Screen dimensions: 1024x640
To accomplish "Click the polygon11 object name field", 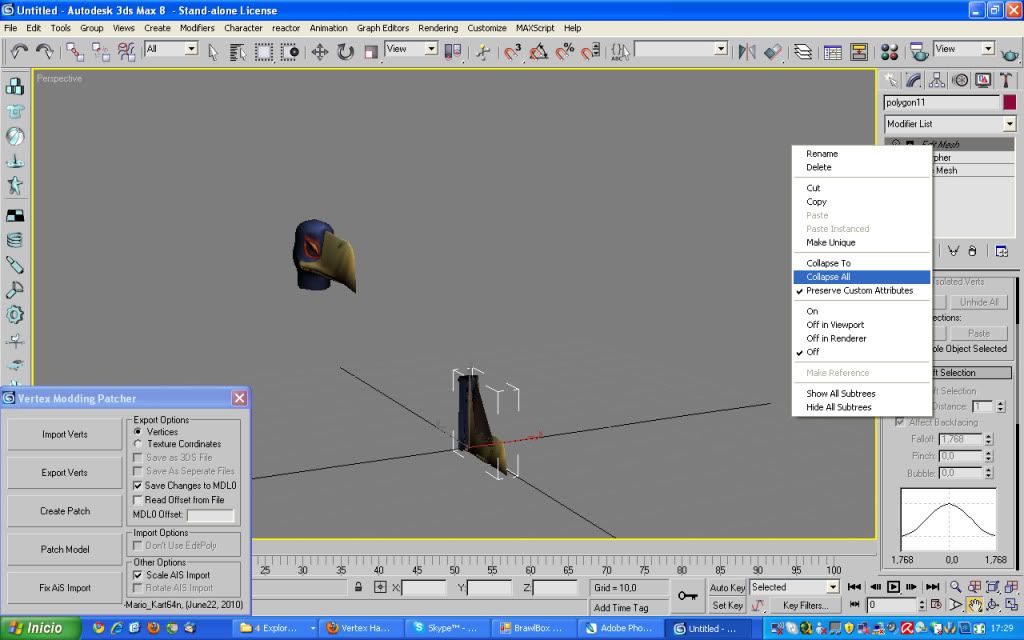I will coord(942,103).
